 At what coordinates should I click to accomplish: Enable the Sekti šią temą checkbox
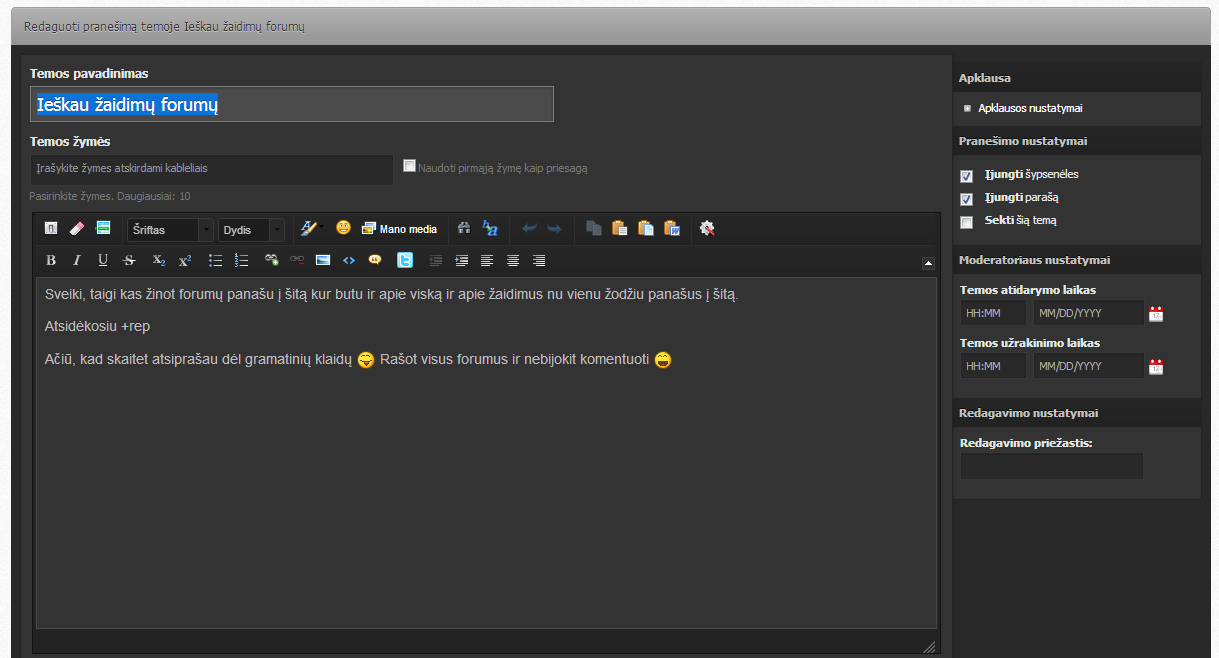pos(966,221)
